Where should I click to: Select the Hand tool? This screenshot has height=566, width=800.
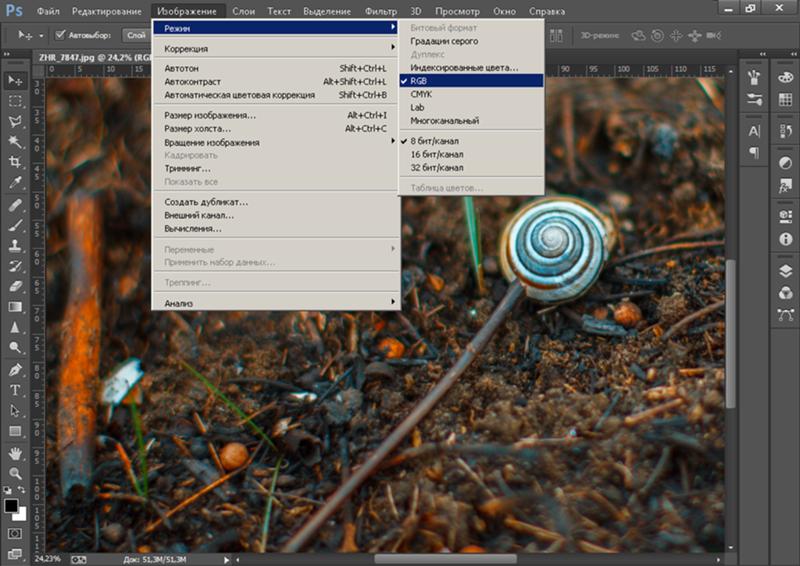coord(15,453)
